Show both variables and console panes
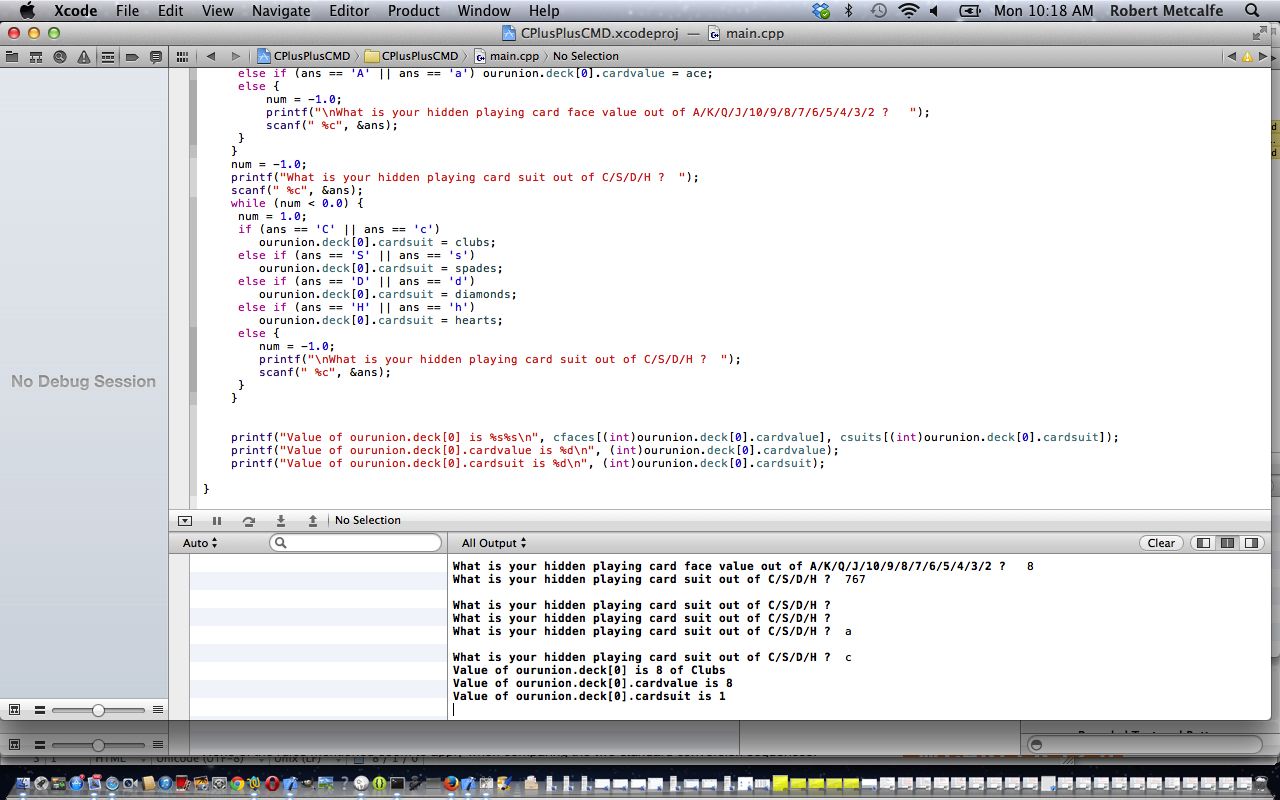The width and height of the screenshot is (1280, 800). [1227, 543]
